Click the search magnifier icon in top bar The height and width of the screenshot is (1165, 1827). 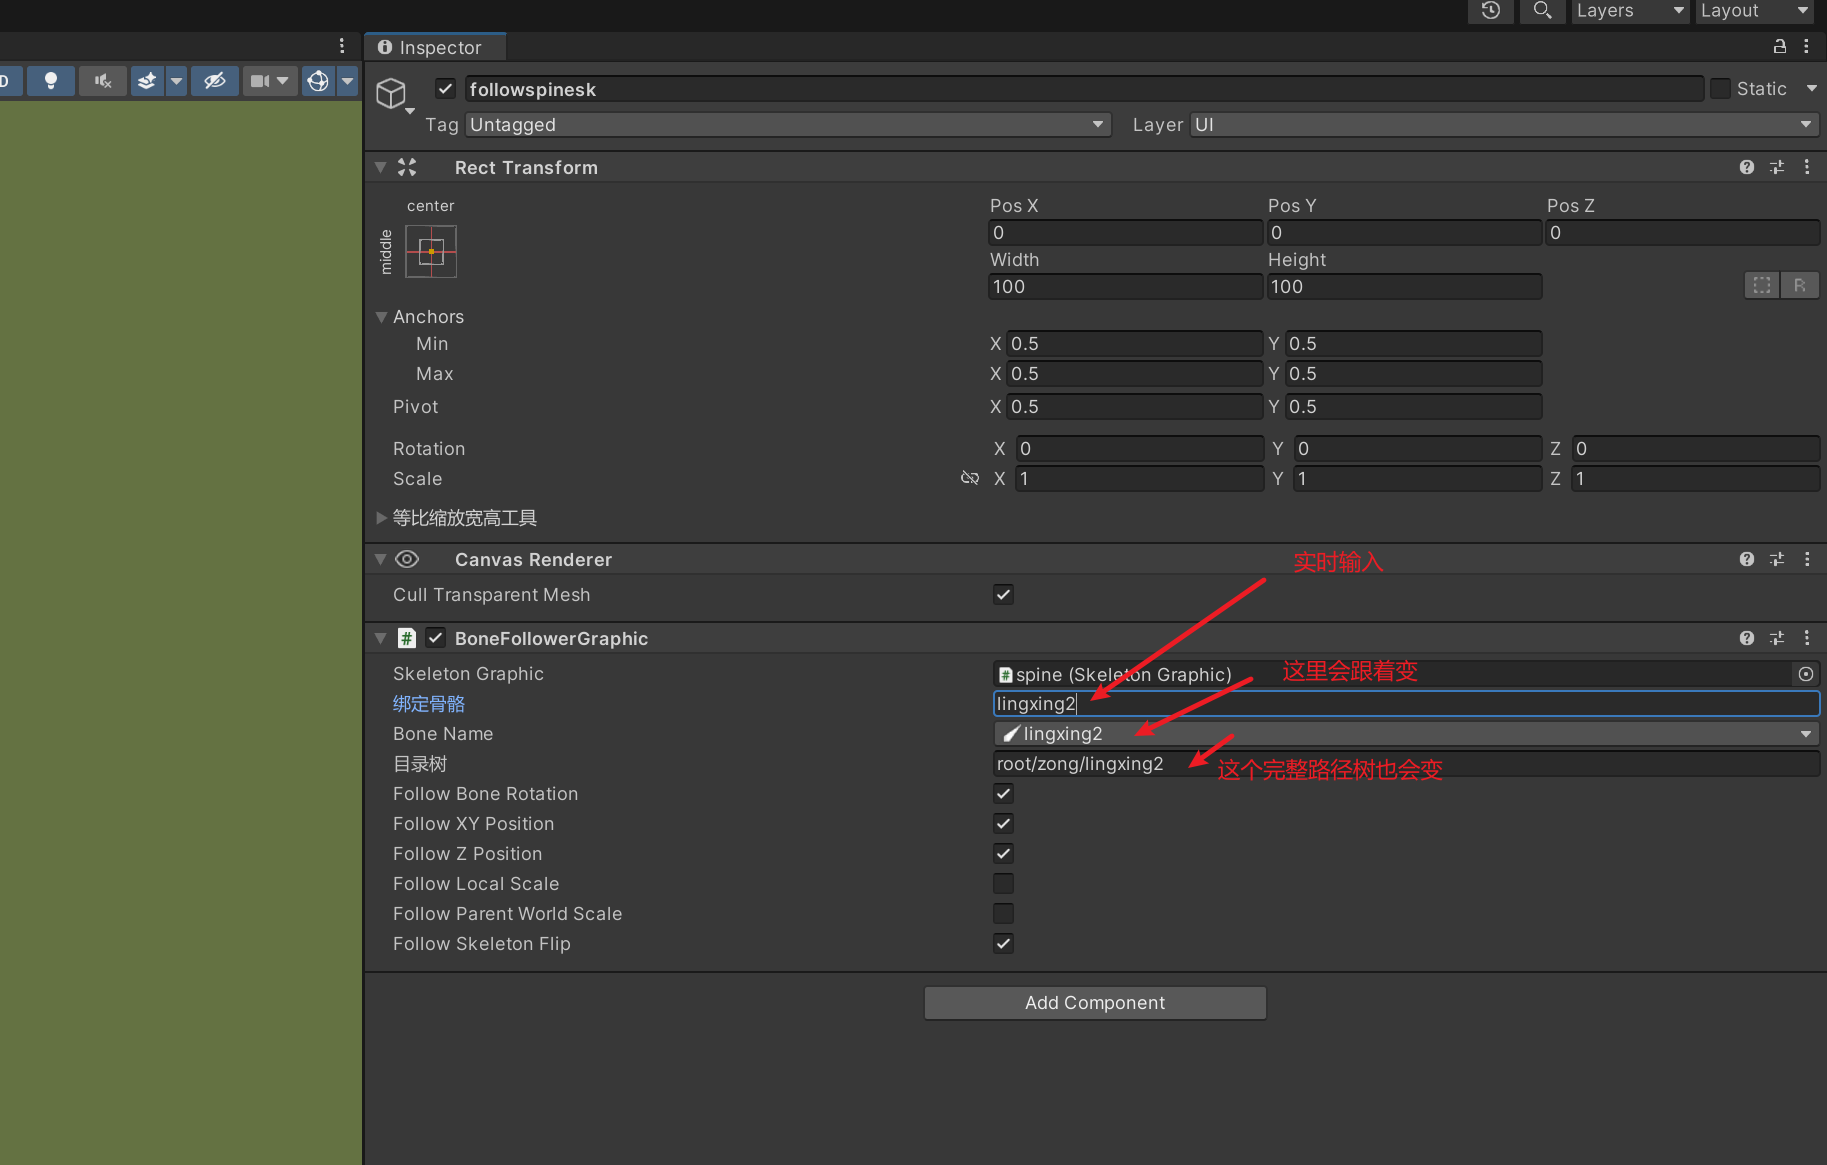pos(1542,10)
